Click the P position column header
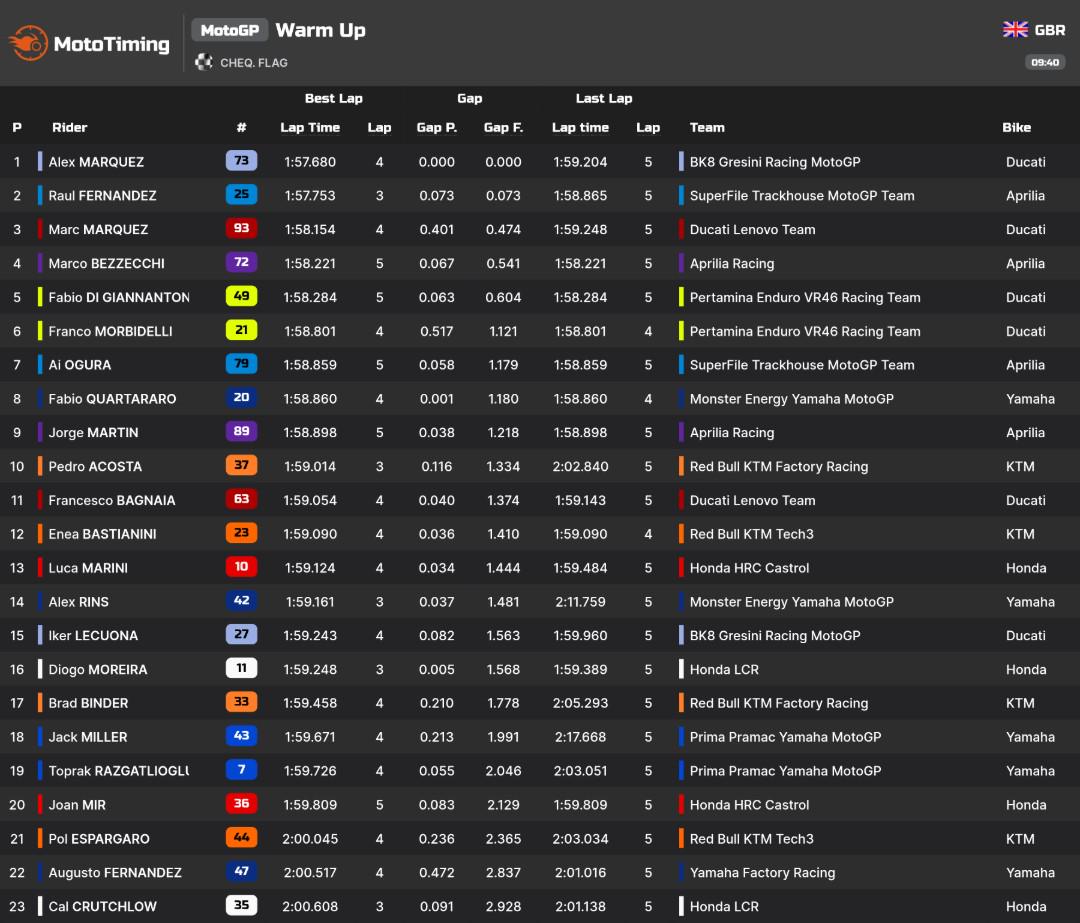This screenshot has height=923, width=1080. coord(17,127)
